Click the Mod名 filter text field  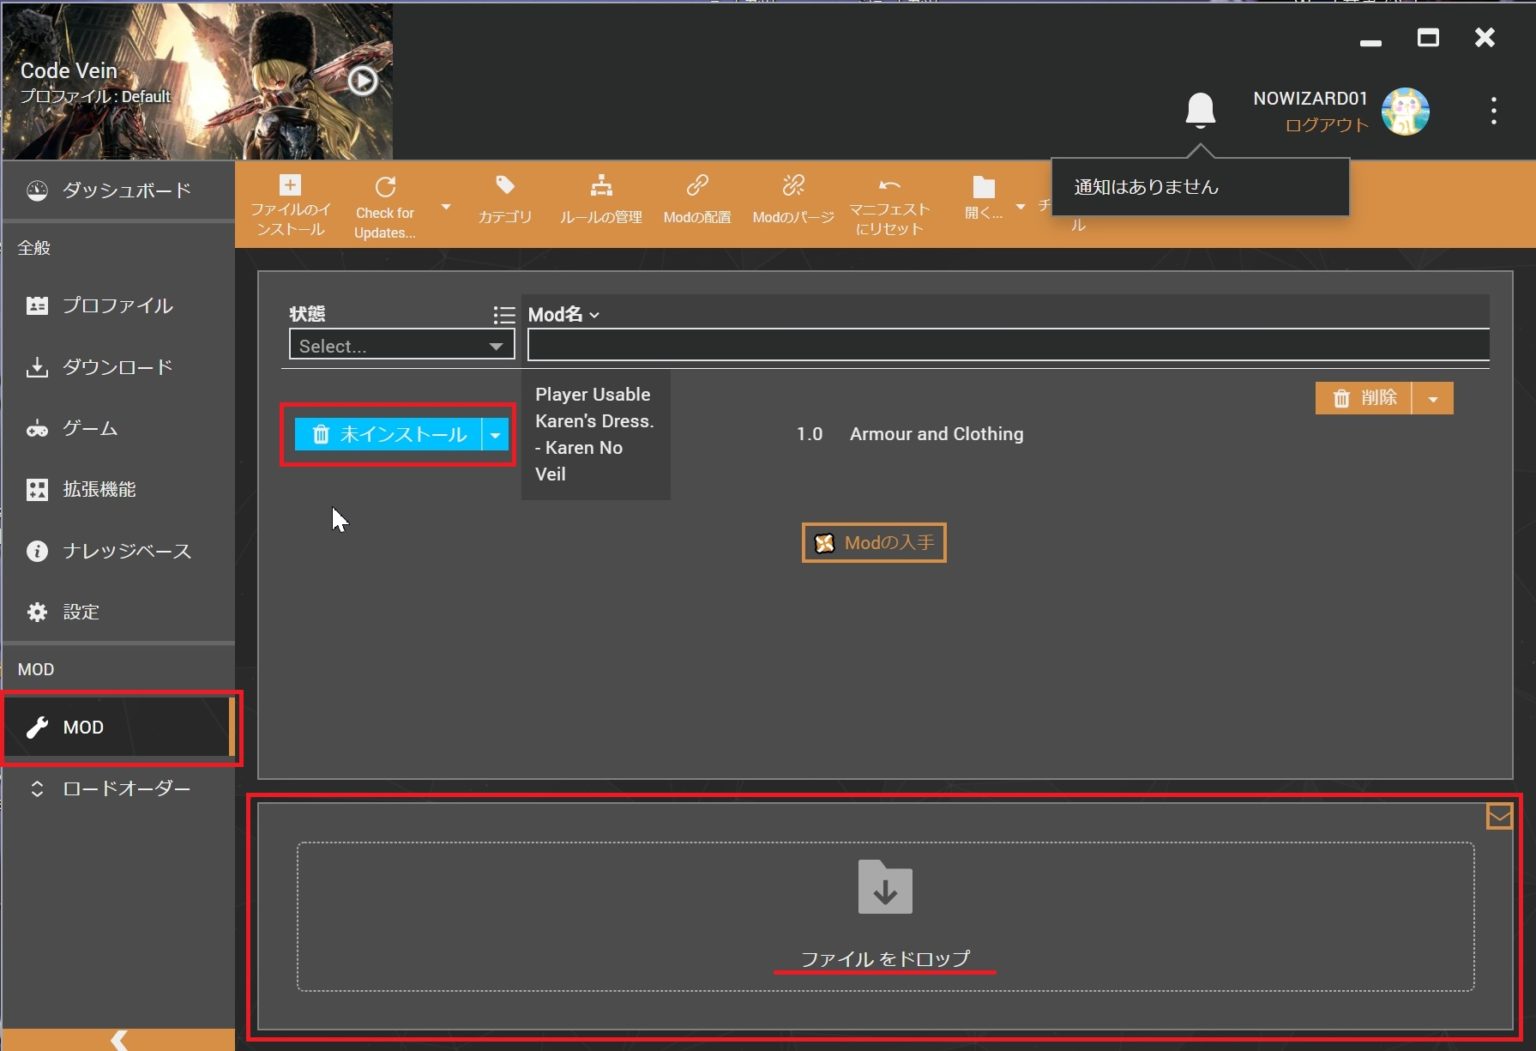tap(1007, 345)
